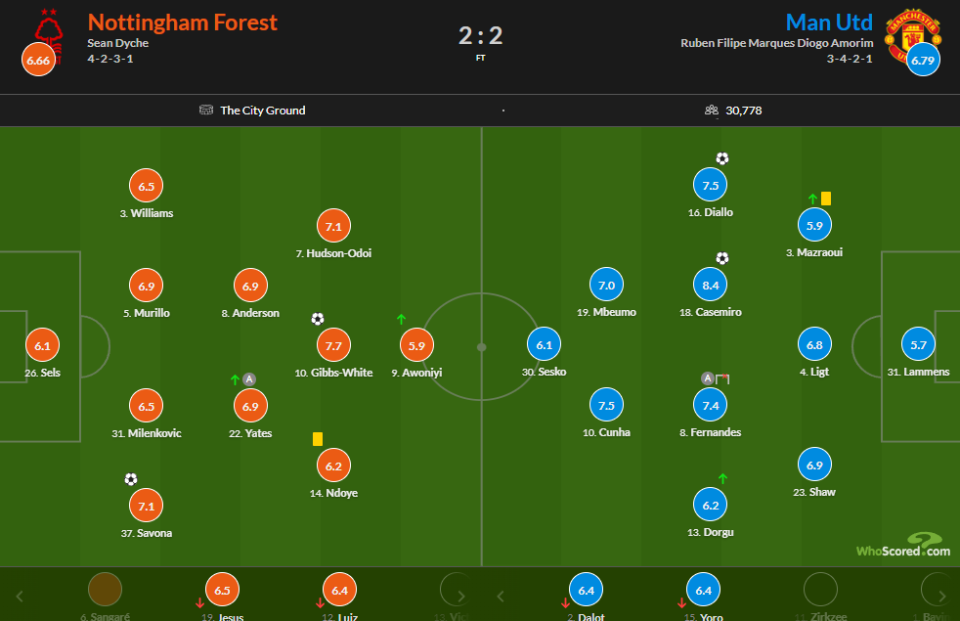Click the attendance icon next to 30,778
The image size is (960, 621).
click(711, 110)
